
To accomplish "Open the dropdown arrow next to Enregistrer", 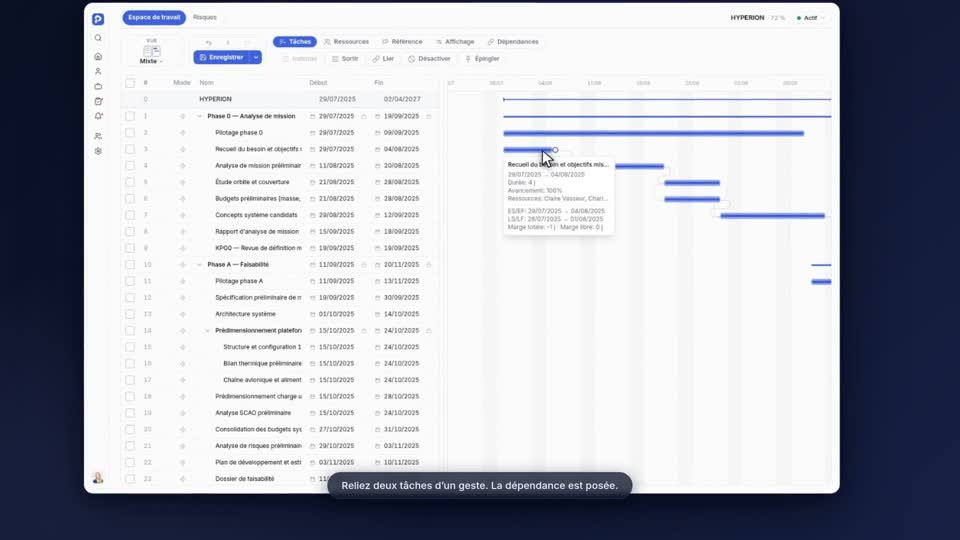I will coord(256,58).
